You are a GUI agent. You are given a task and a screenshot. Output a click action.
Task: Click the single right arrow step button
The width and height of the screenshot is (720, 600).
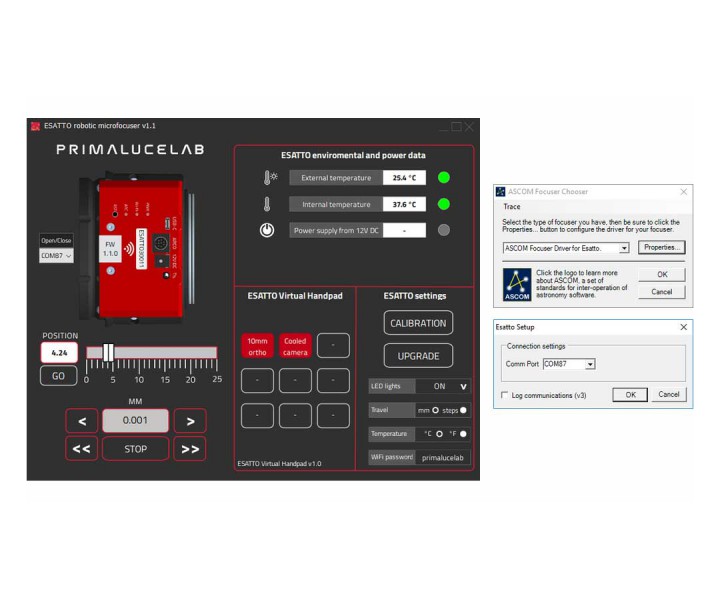point(189,421)
